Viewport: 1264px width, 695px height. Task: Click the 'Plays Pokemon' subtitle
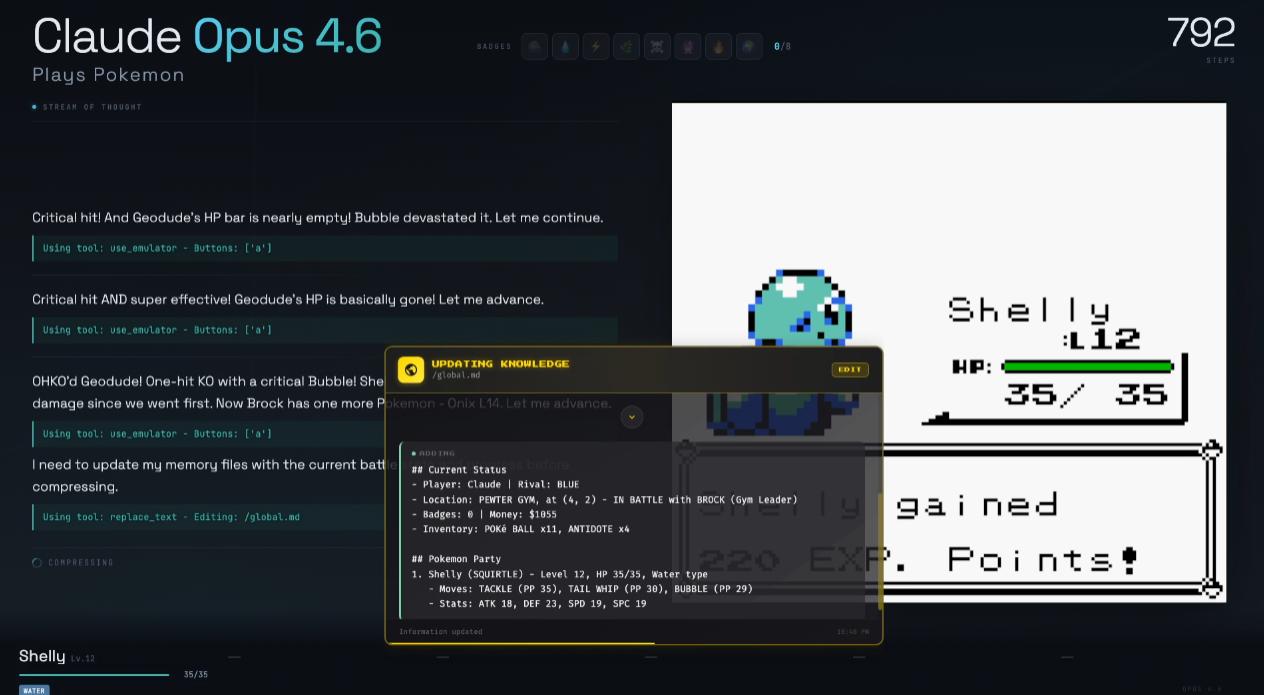(x=108, y=75)
